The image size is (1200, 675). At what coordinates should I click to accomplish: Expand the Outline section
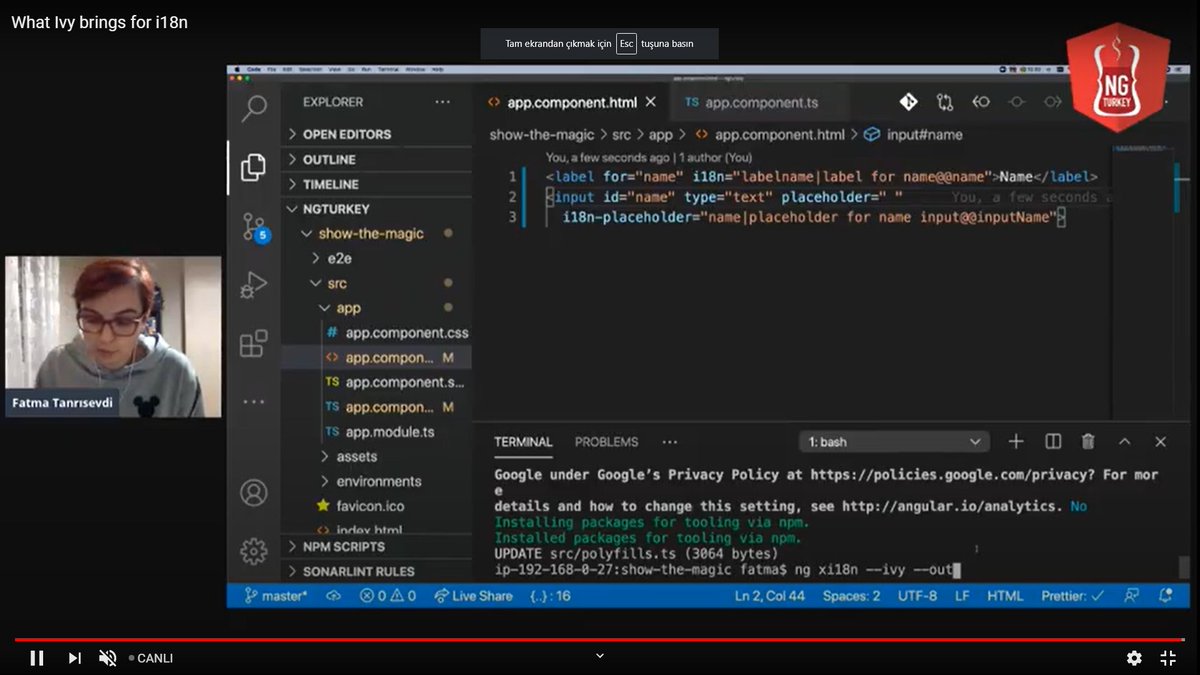pyautogui.click(x=376, y=159)
